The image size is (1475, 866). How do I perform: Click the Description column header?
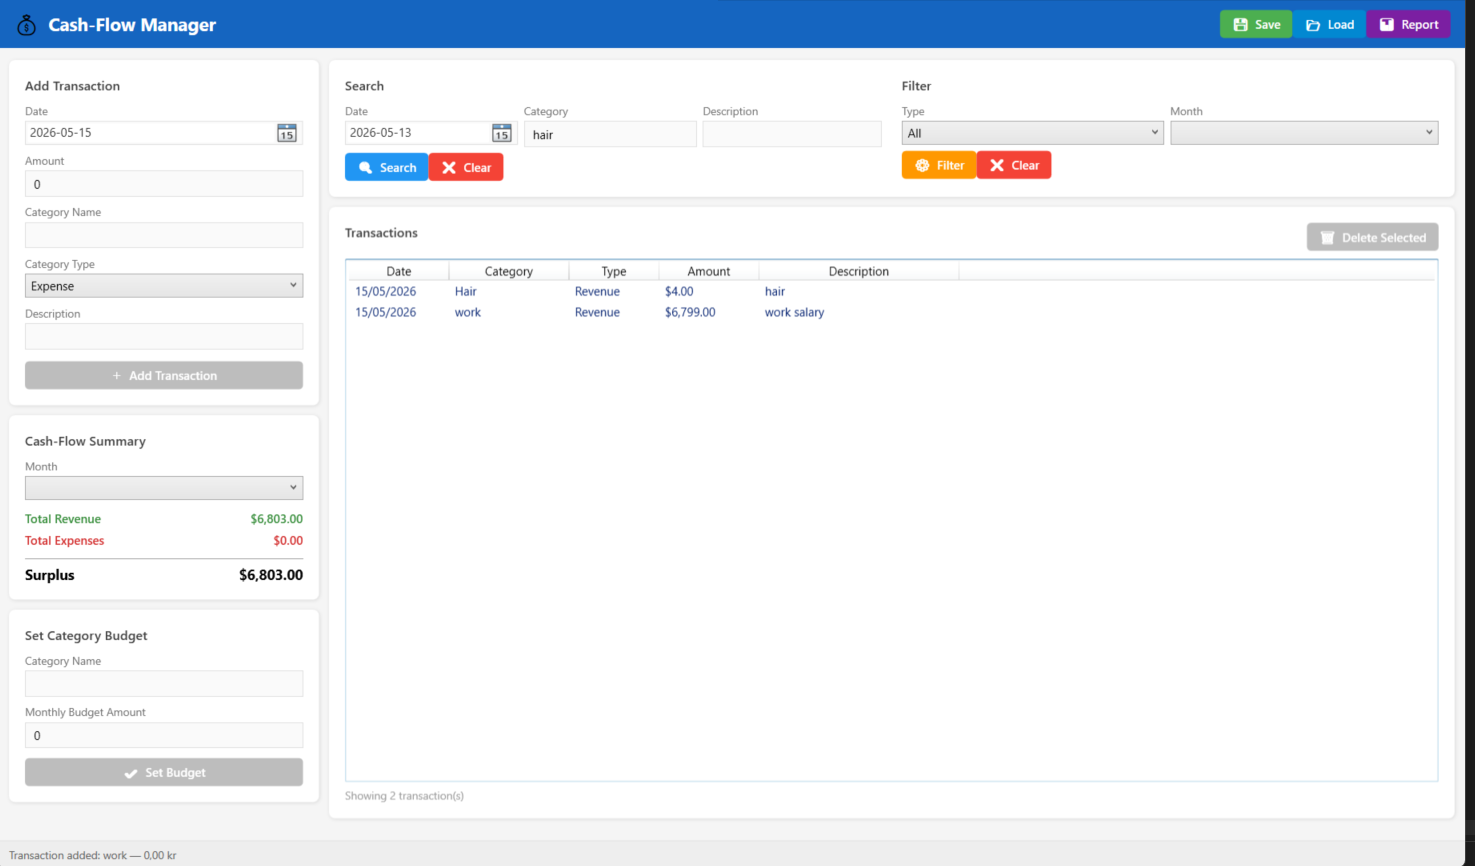(859, 271)
